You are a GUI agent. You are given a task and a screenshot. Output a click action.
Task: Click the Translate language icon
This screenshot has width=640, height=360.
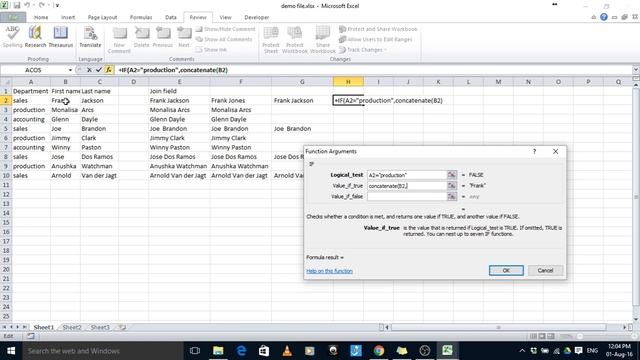point(90,36)
